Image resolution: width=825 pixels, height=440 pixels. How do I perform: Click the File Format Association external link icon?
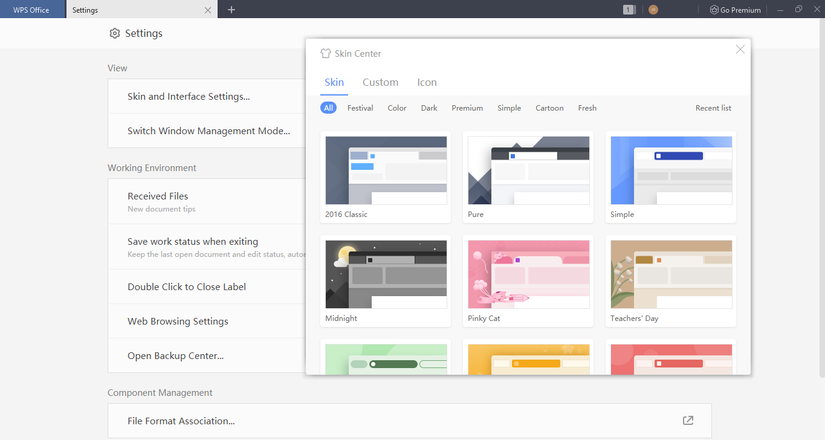688,420
